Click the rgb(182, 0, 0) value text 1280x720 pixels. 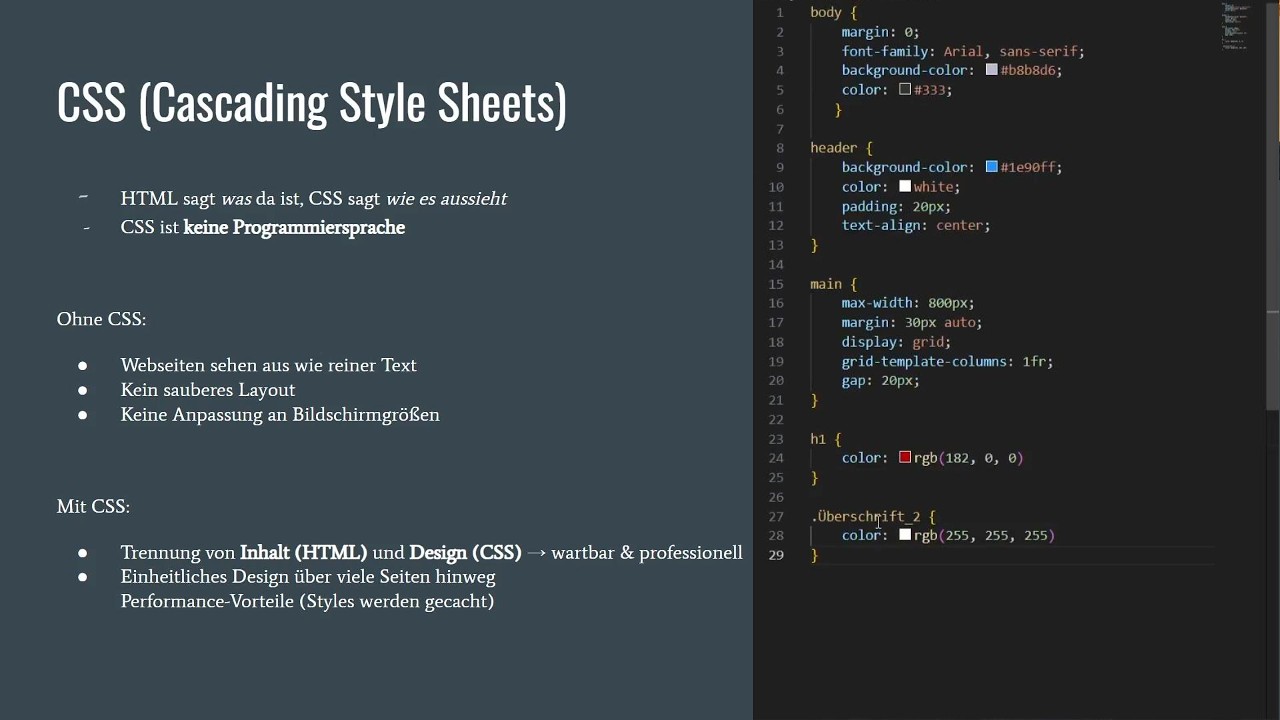tap(969, 457)
